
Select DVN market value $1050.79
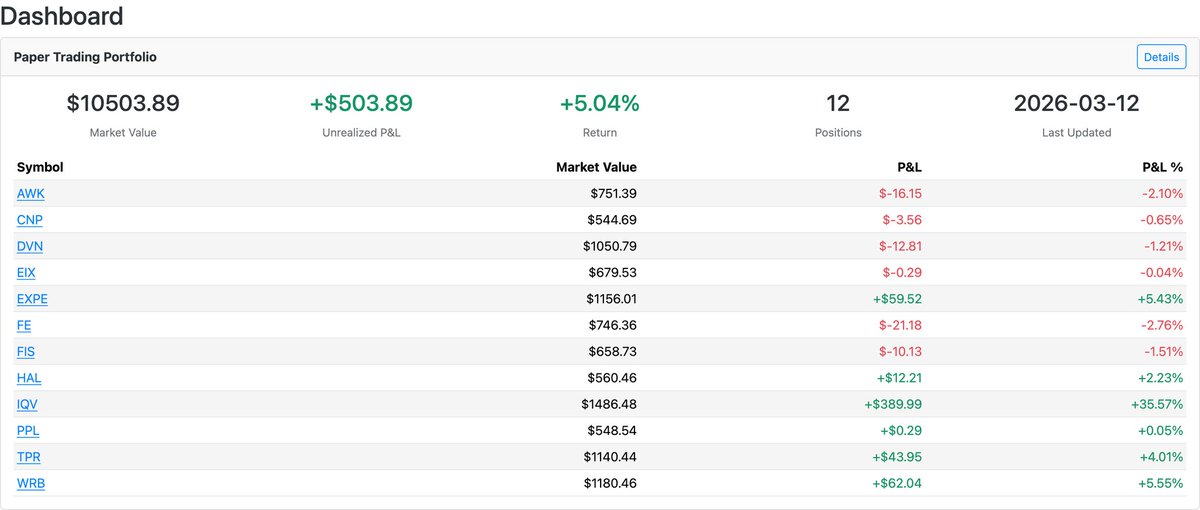pos(608,246)
